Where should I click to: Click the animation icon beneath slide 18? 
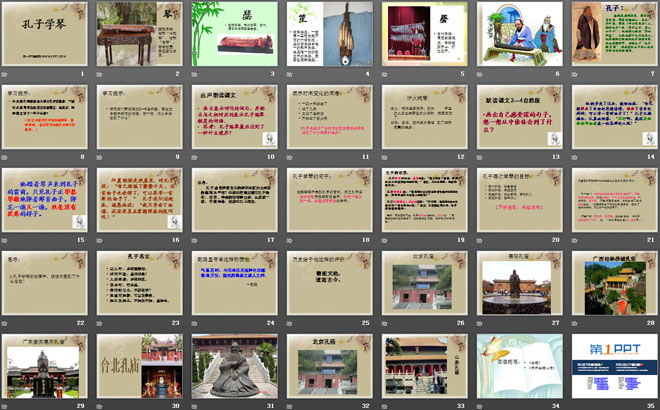tap(290, 240)
